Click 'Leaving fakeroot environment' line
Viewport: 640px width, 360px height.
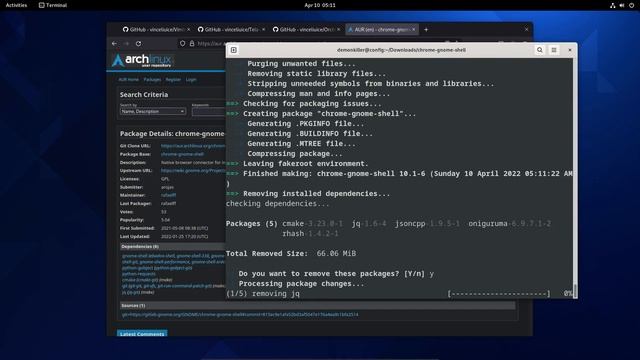coord(306,164)
